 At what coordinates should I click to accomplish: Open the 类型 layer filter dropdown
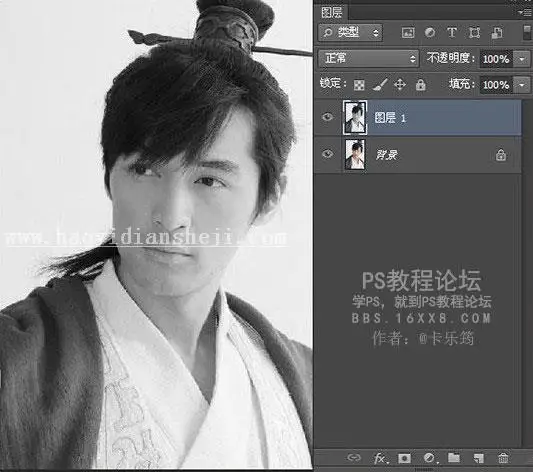(350, 33)
